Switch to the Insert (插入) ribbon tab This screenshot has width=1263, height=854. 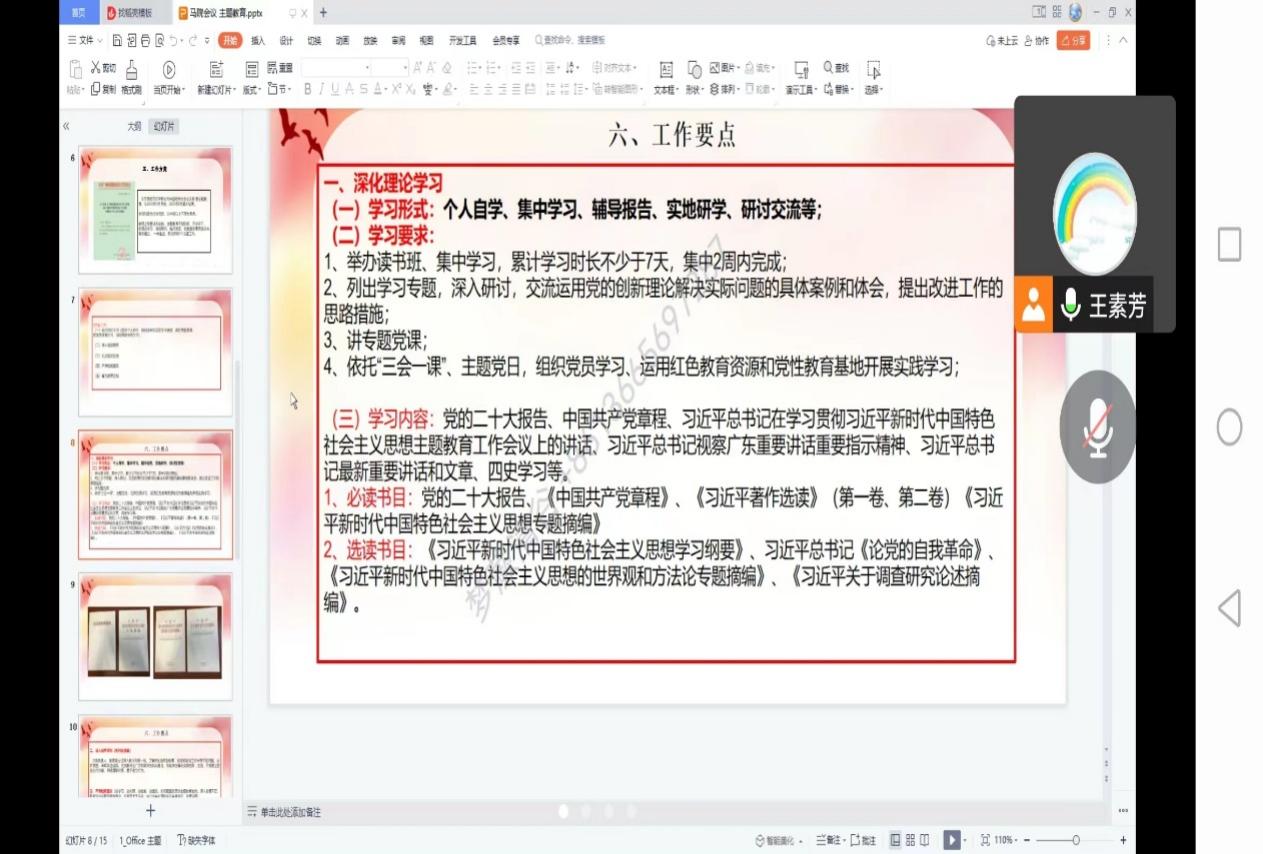point(256,42)
